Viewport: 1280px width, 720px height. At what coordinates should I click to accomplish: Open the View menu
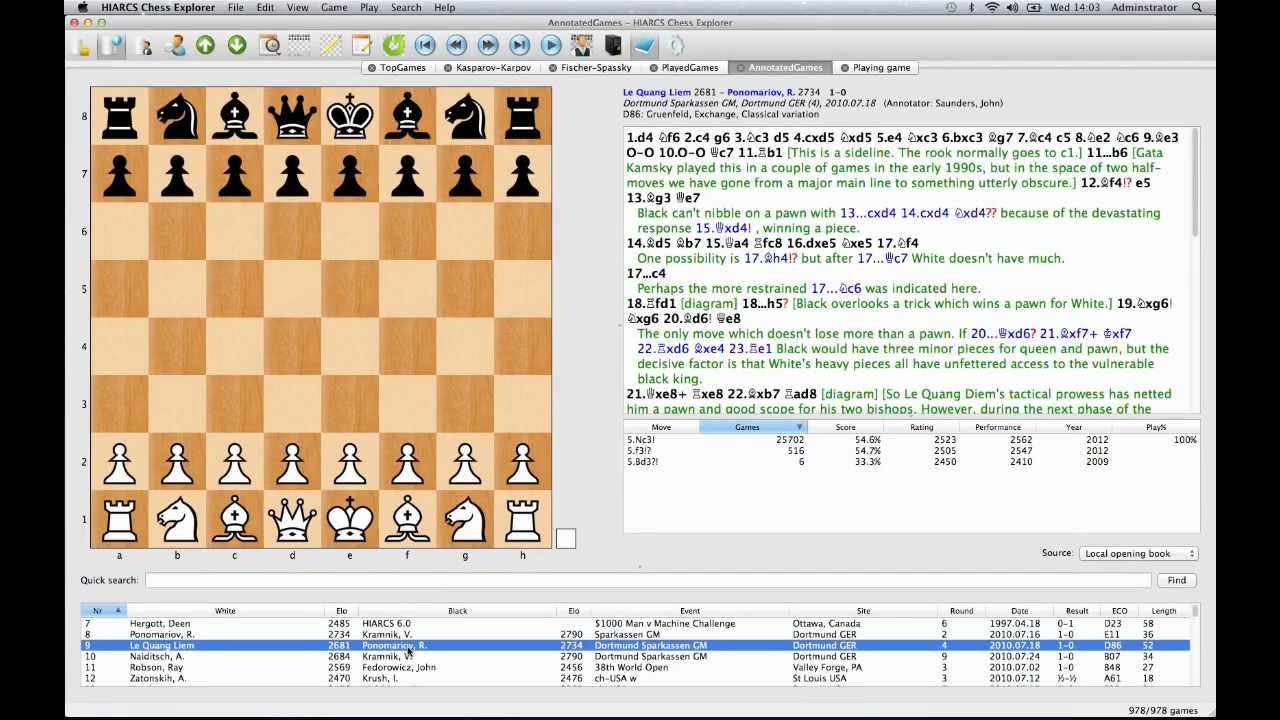coord(298,7)
